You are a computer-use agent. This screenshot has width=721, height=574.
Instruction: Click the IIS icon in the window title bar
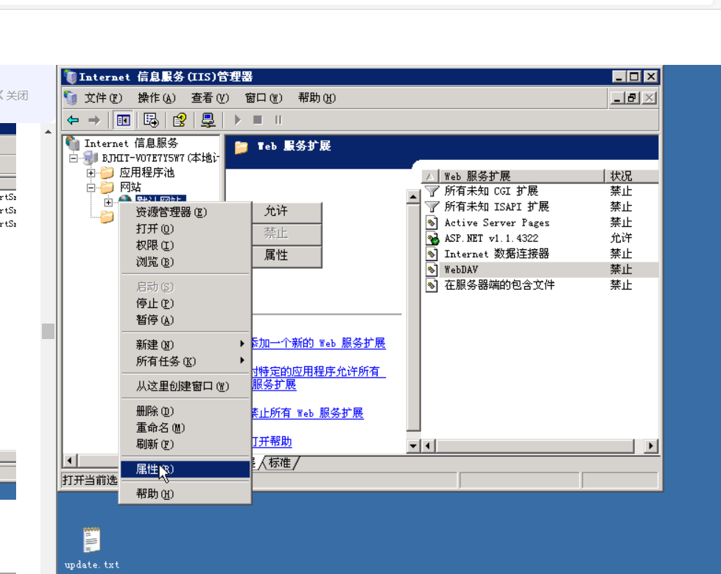tap(70, 77)
